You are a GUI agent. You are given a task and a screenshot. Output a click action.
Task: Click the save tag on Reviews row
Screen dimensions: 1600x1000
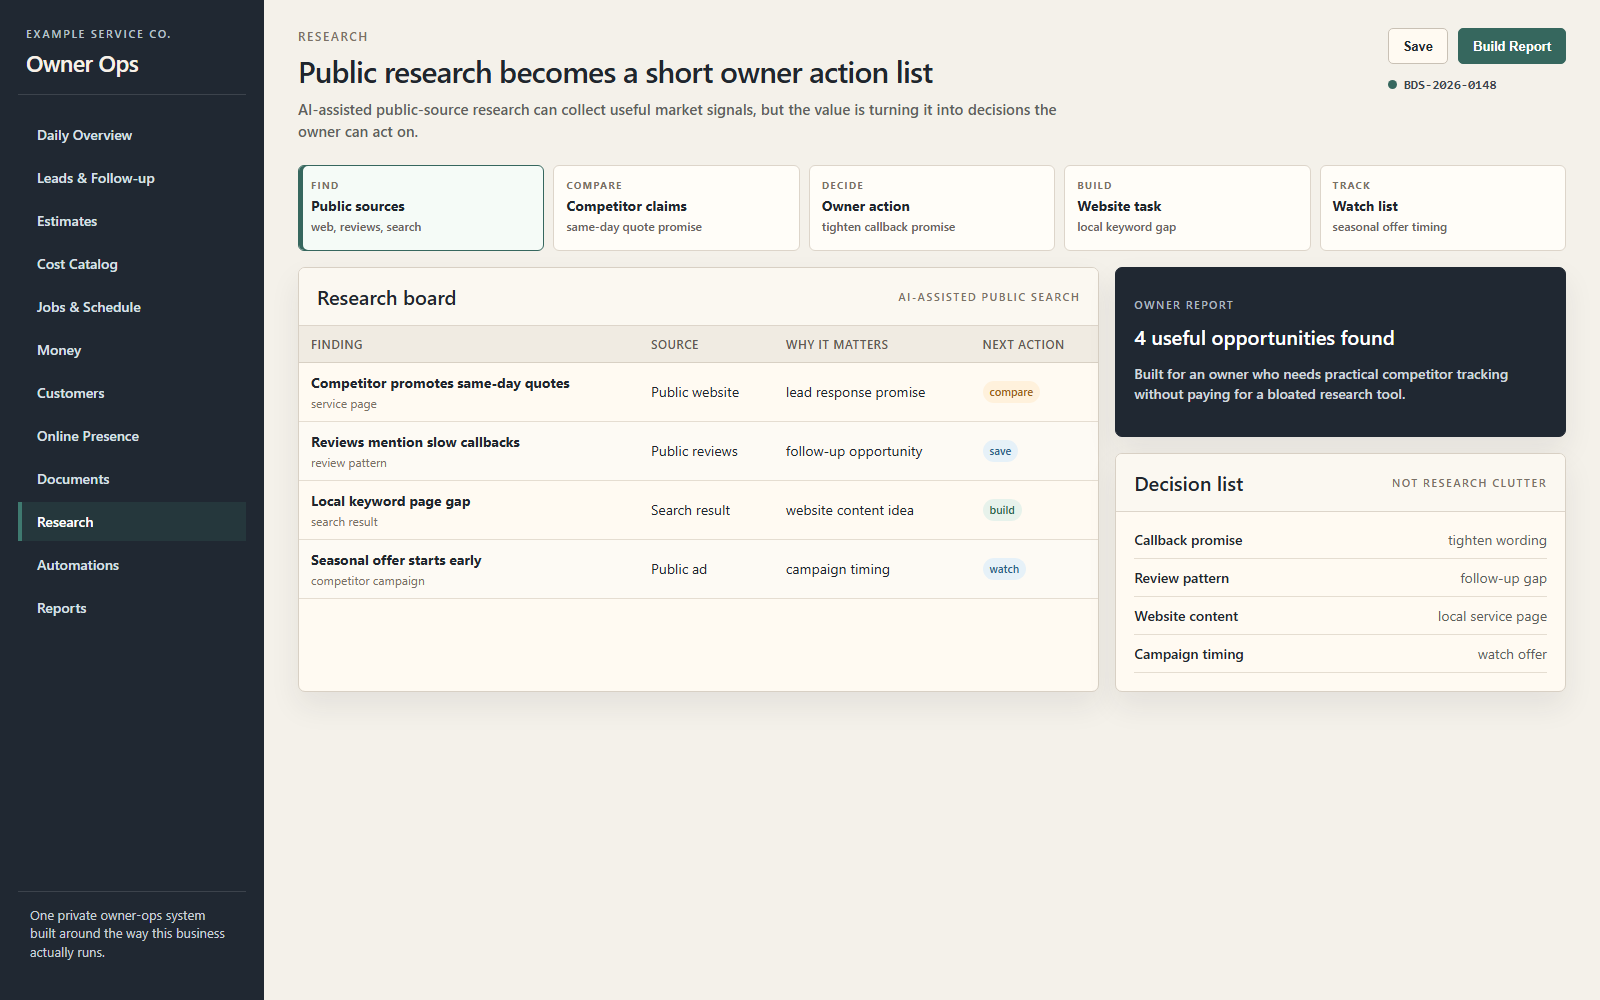pos(1000,451)
